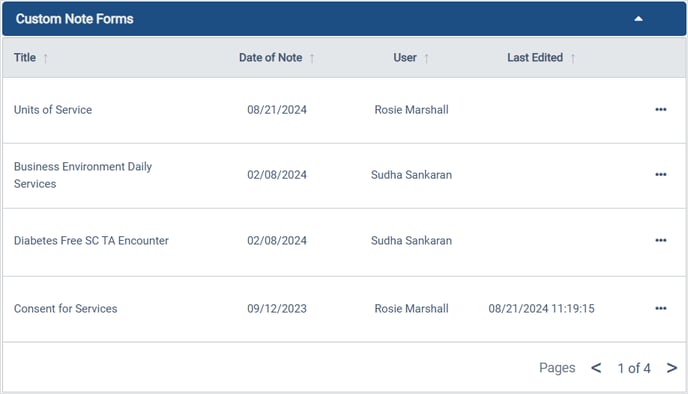Click the Date of Note header
Image resolution: width=688 pixels, height=394 pixels.
coord(270,57)
